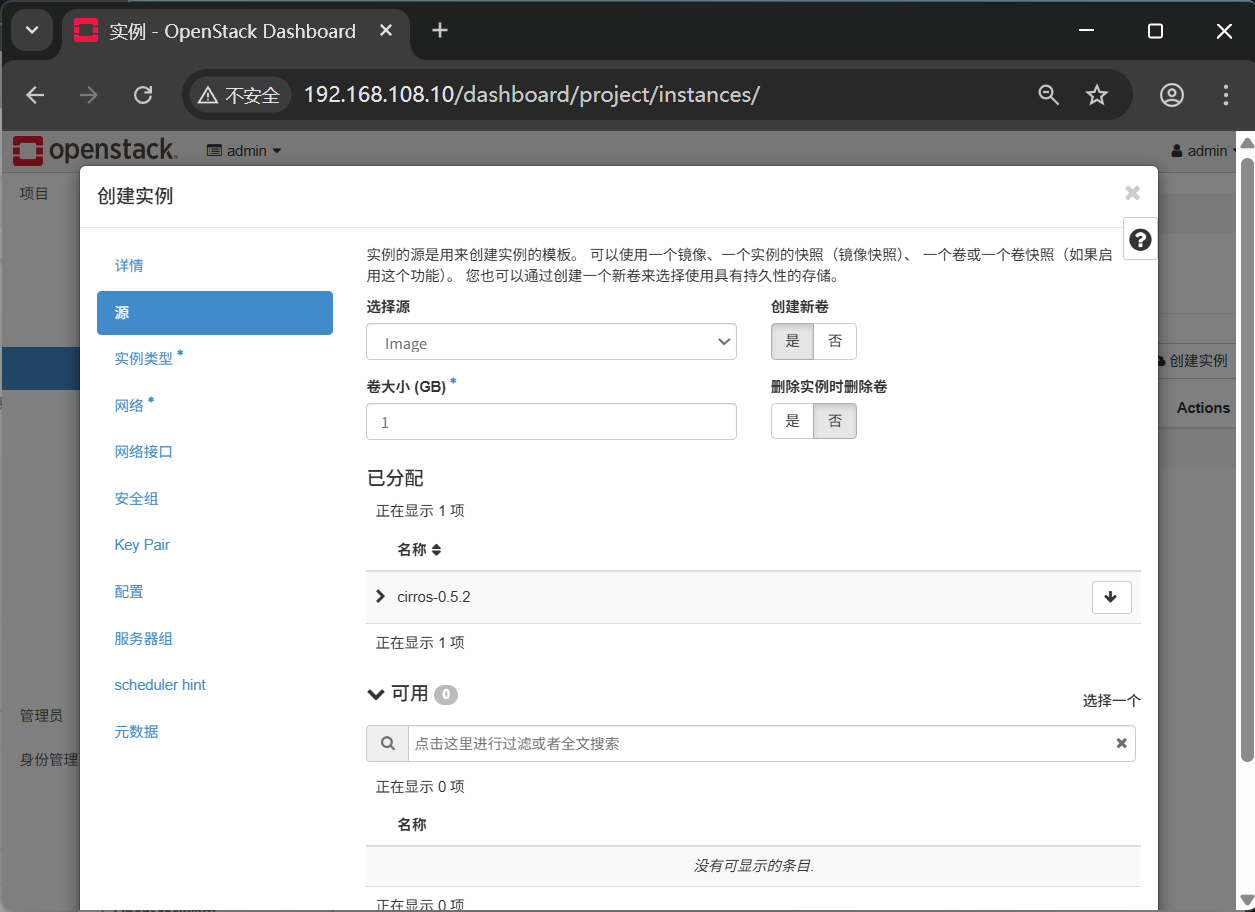Screen dimensions: 1255x912
Task: Click the 卷大小 (GB) input field
Action: [551, 422]
